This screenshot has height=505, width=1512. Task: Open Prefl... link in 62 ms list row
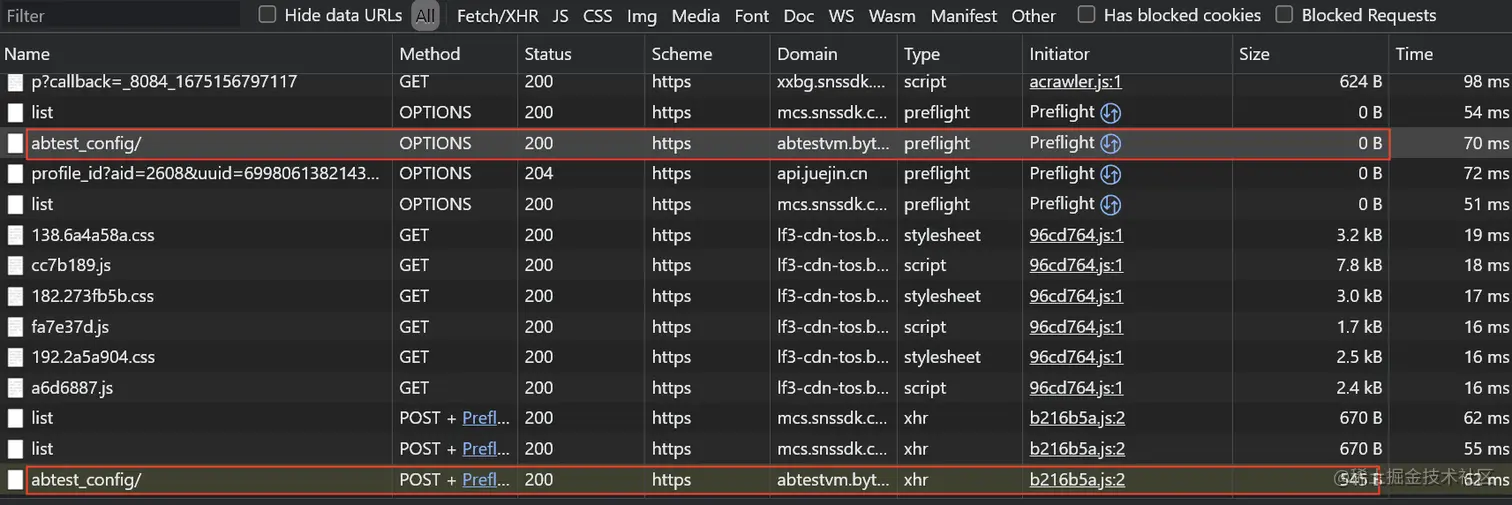tap(486, 418)
